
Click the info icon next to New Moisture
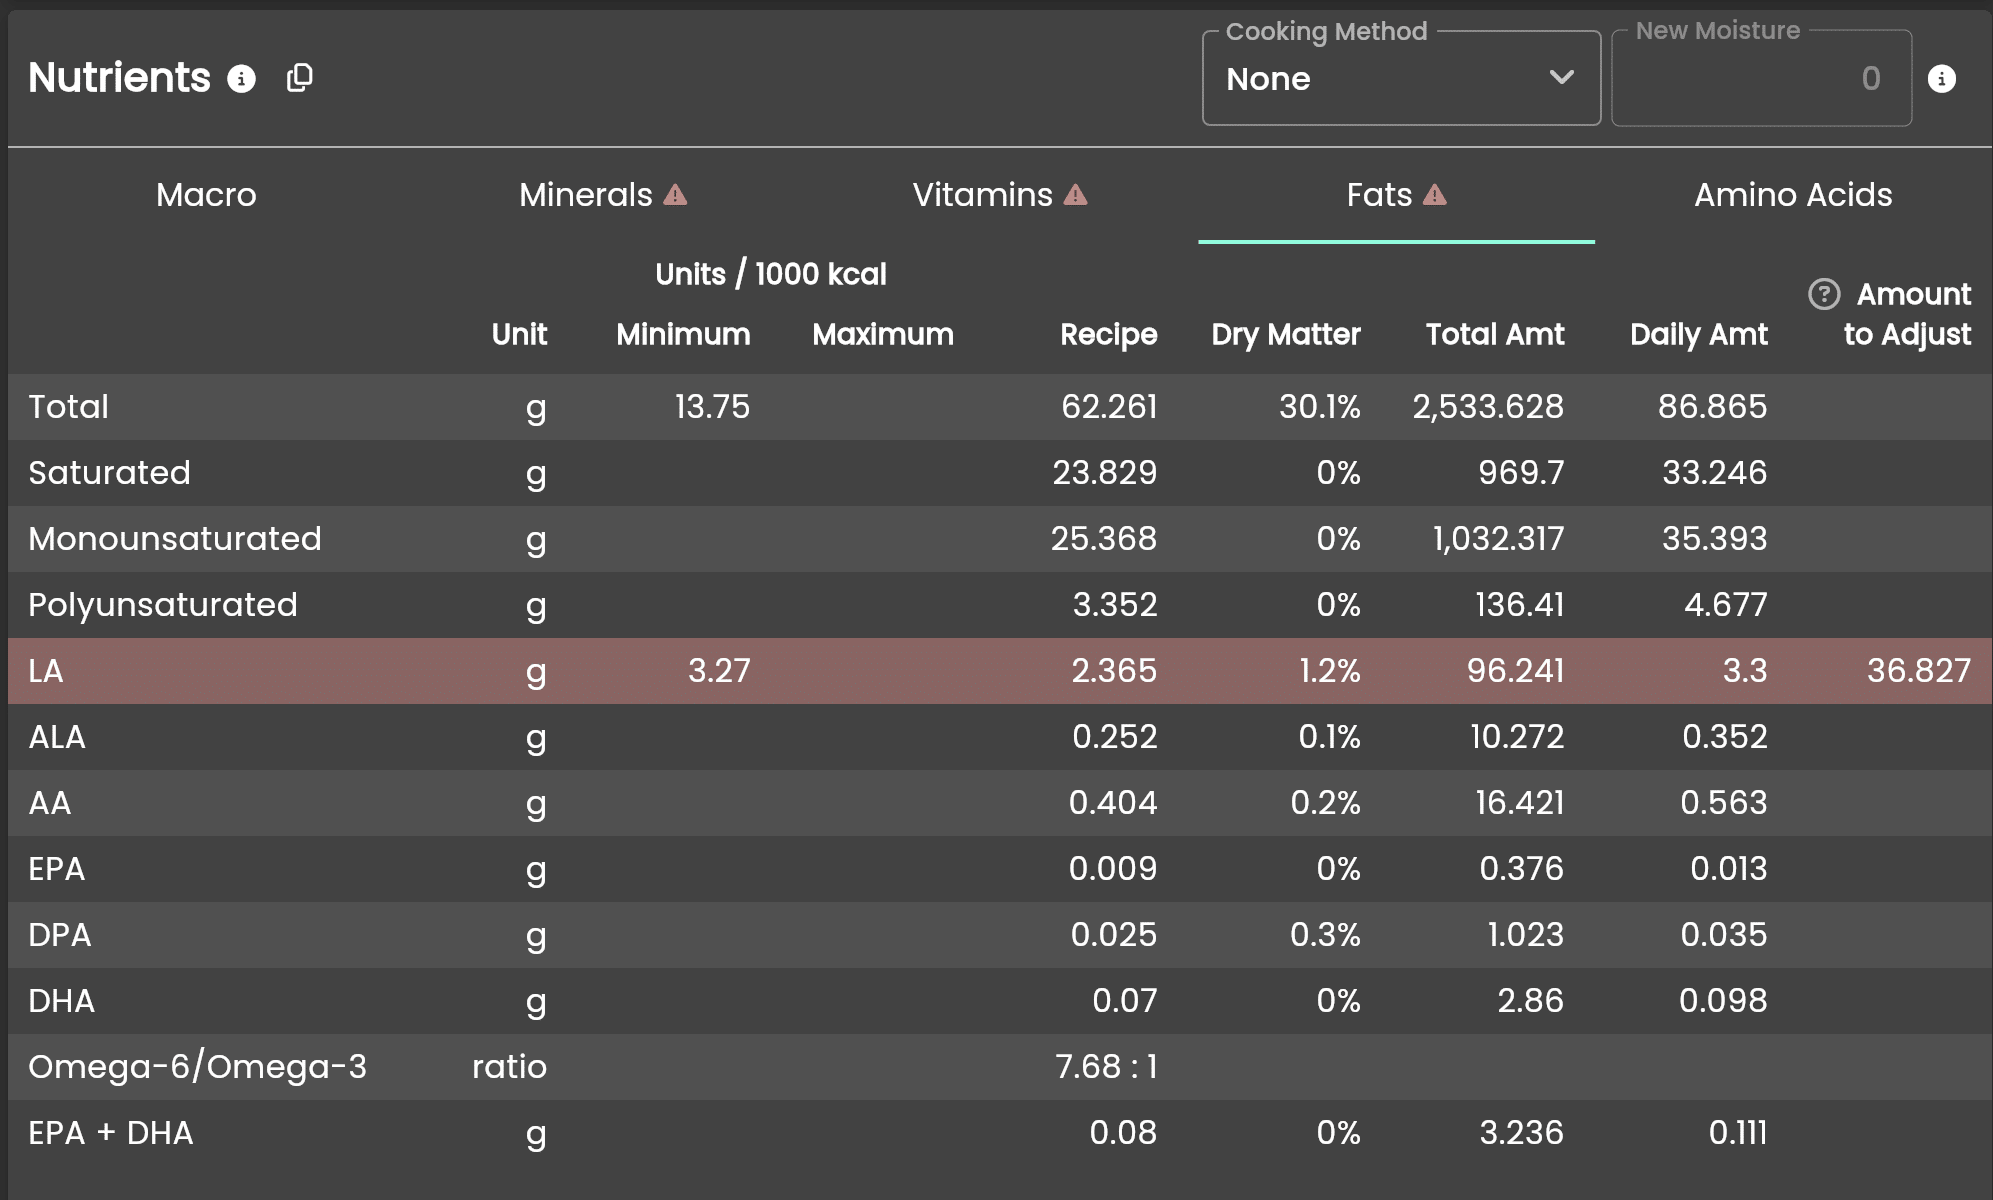point(1941,78)
